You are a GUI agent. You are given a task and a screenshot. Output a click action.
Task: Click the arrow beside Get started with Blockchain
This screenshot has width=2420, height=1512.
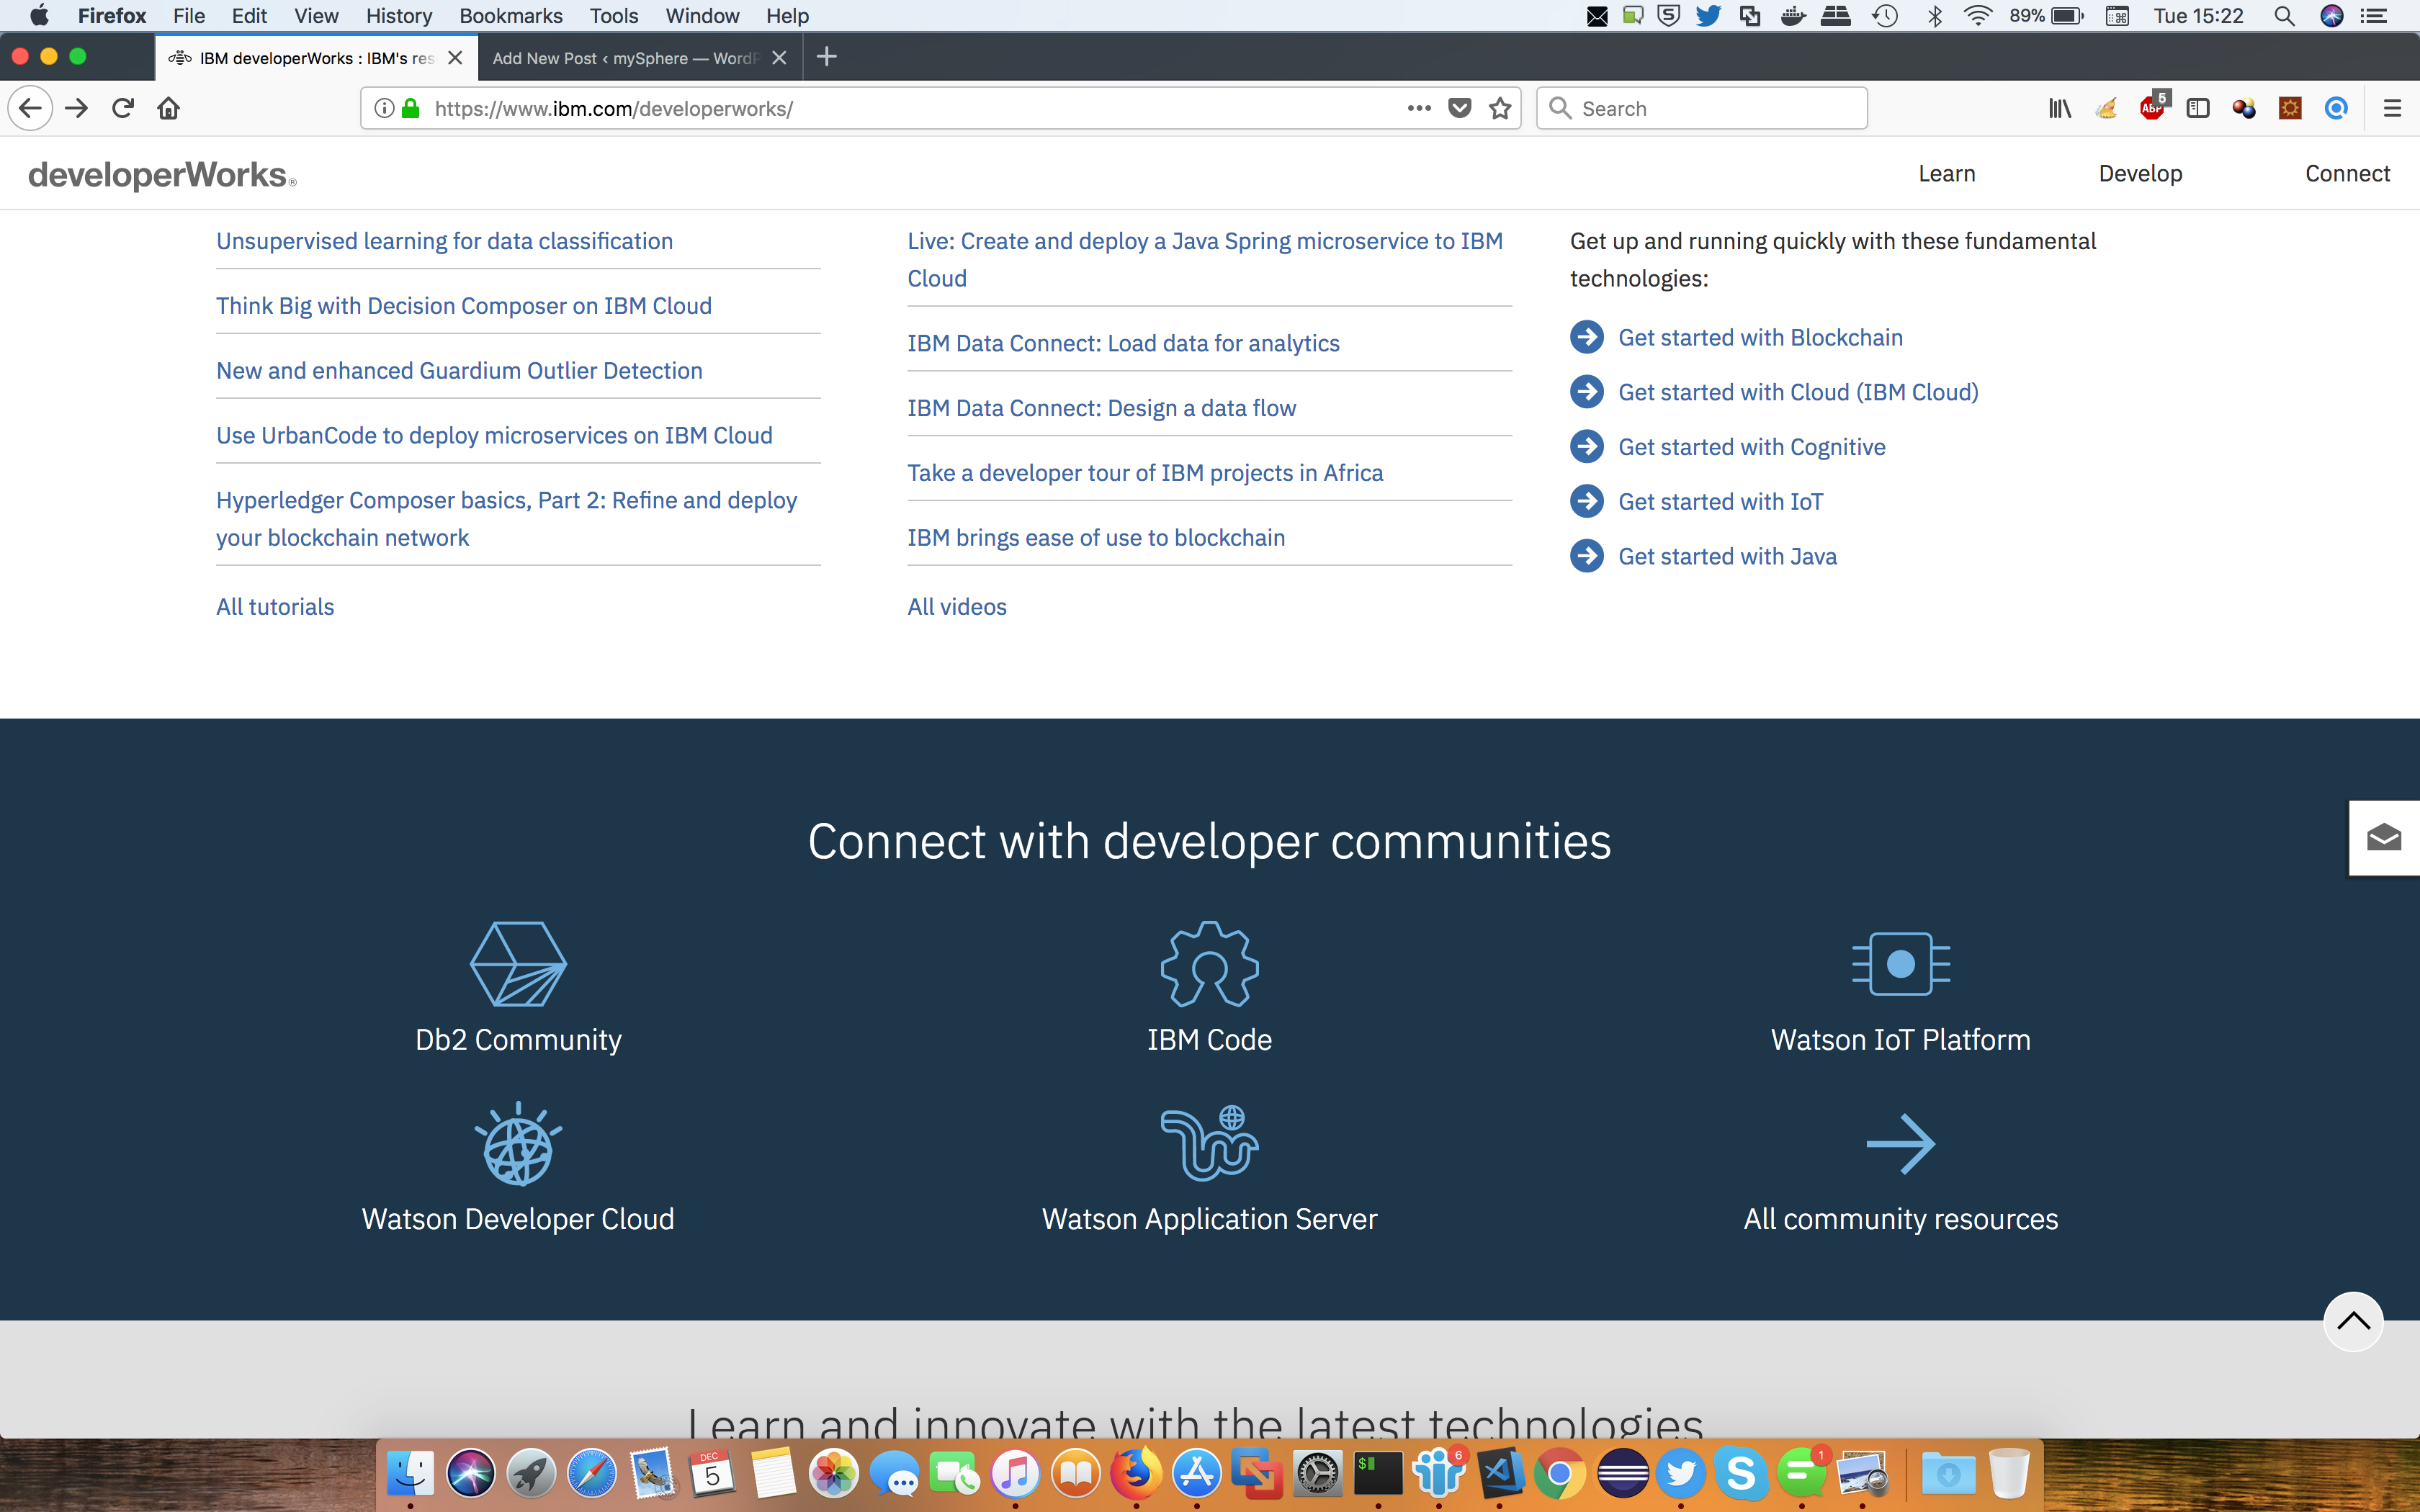(1587, 337)
